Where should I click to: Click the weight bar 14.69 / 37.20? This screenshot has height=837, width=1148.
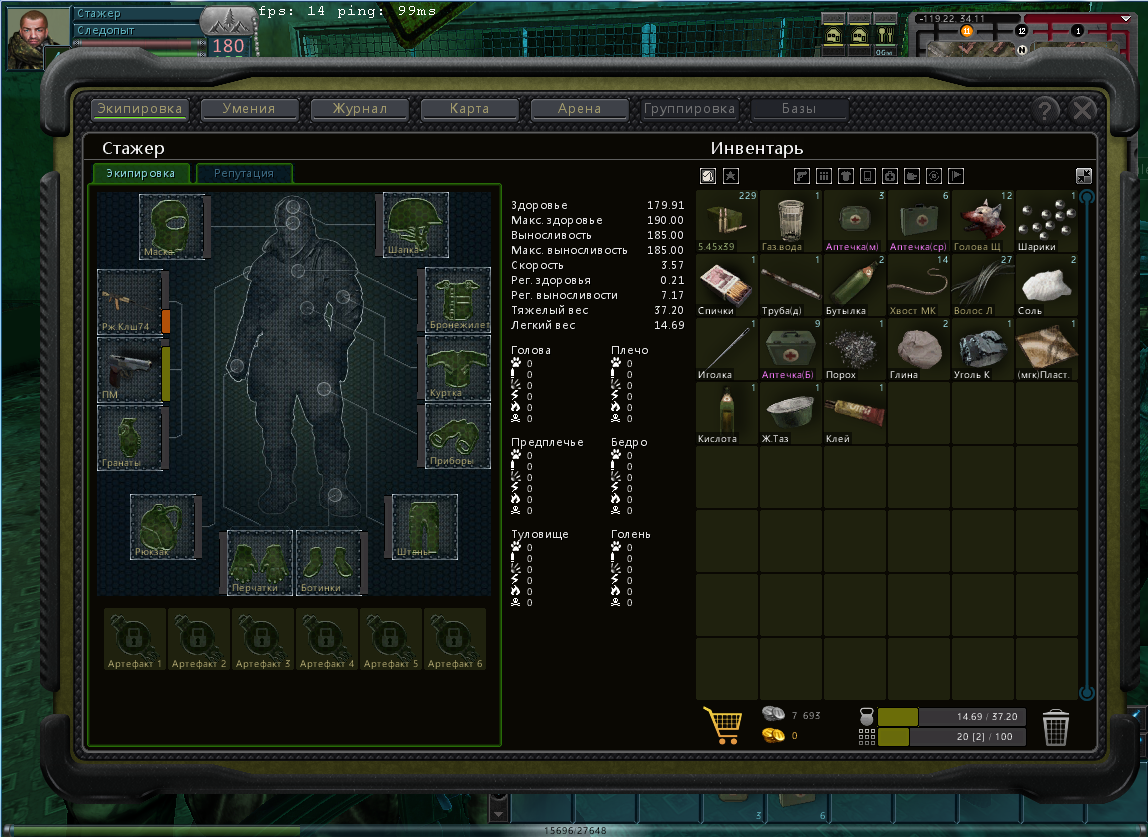click(x=952, y=717)
